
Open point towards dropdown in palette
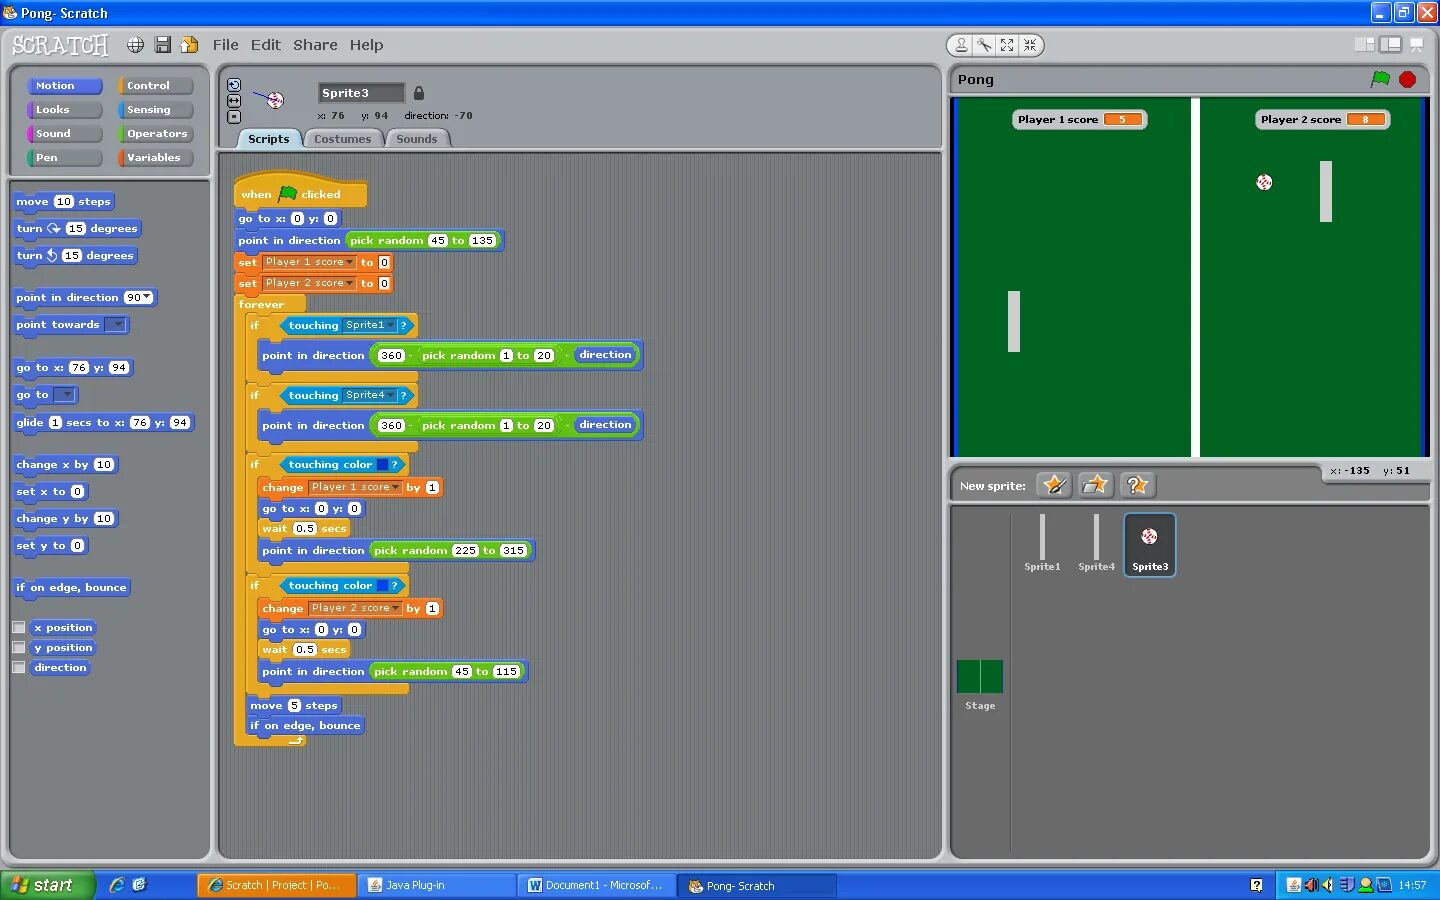pyautogui.click(x=117, y=324)
